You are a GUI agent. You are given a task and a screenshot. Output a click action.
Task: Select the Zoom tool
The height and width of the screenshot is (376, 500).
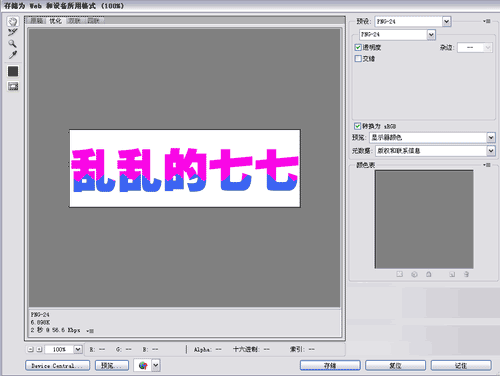pyautogui.click(x=13, y=44)
